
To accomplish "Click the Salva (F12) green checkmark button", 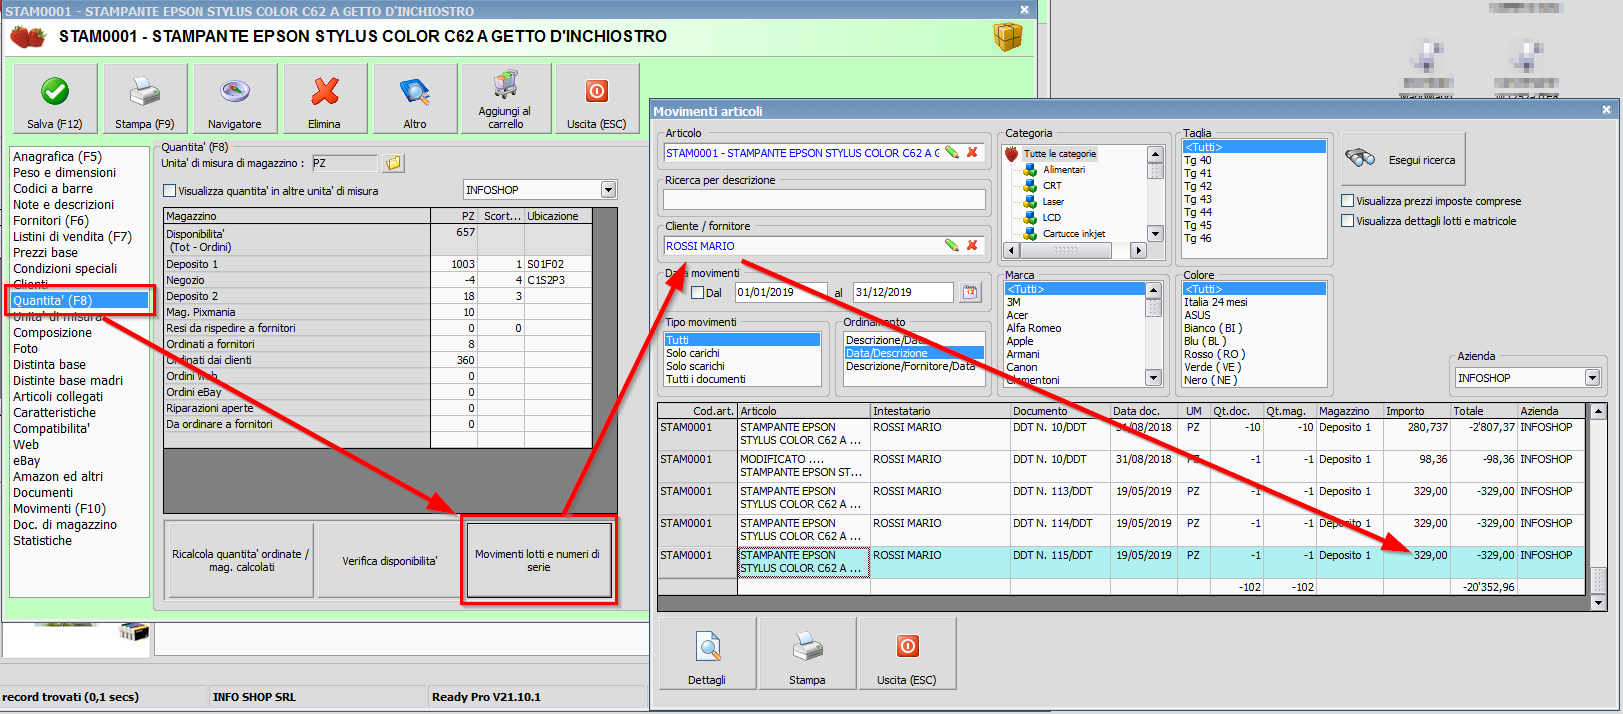I will 55,98.
